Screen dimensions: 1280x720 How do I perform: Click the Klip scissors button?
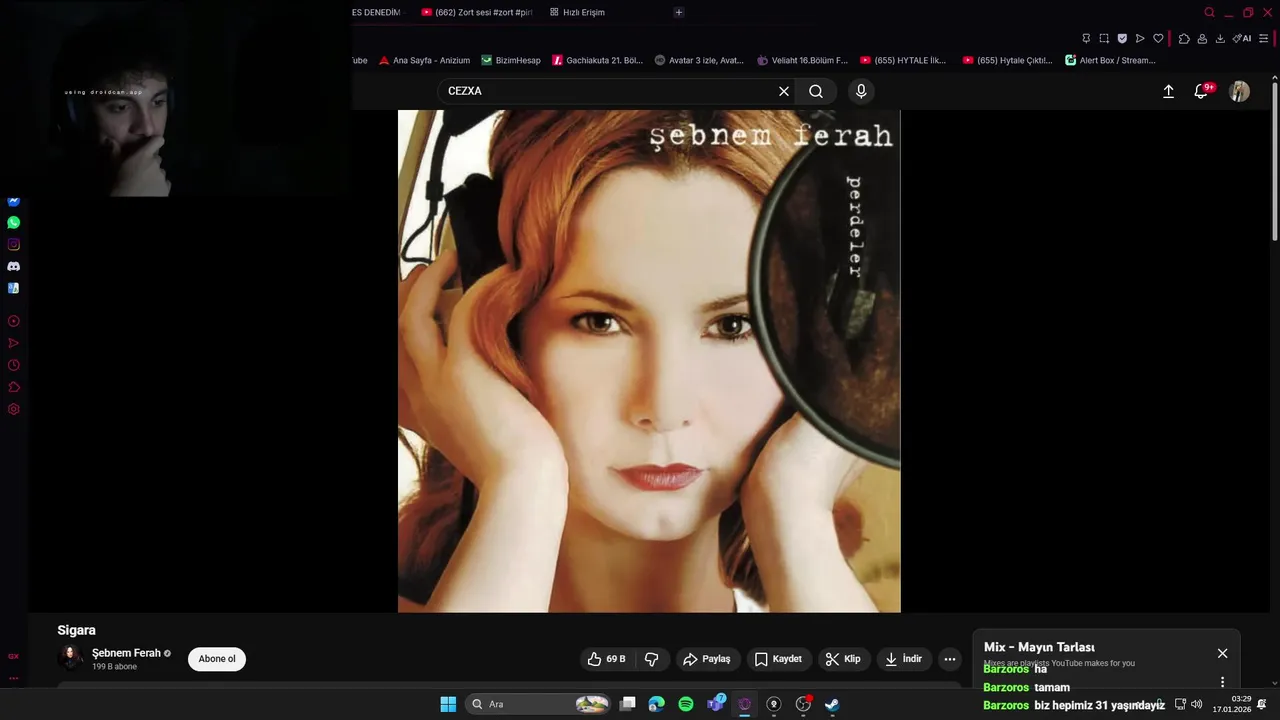click(x=843, y=659)
